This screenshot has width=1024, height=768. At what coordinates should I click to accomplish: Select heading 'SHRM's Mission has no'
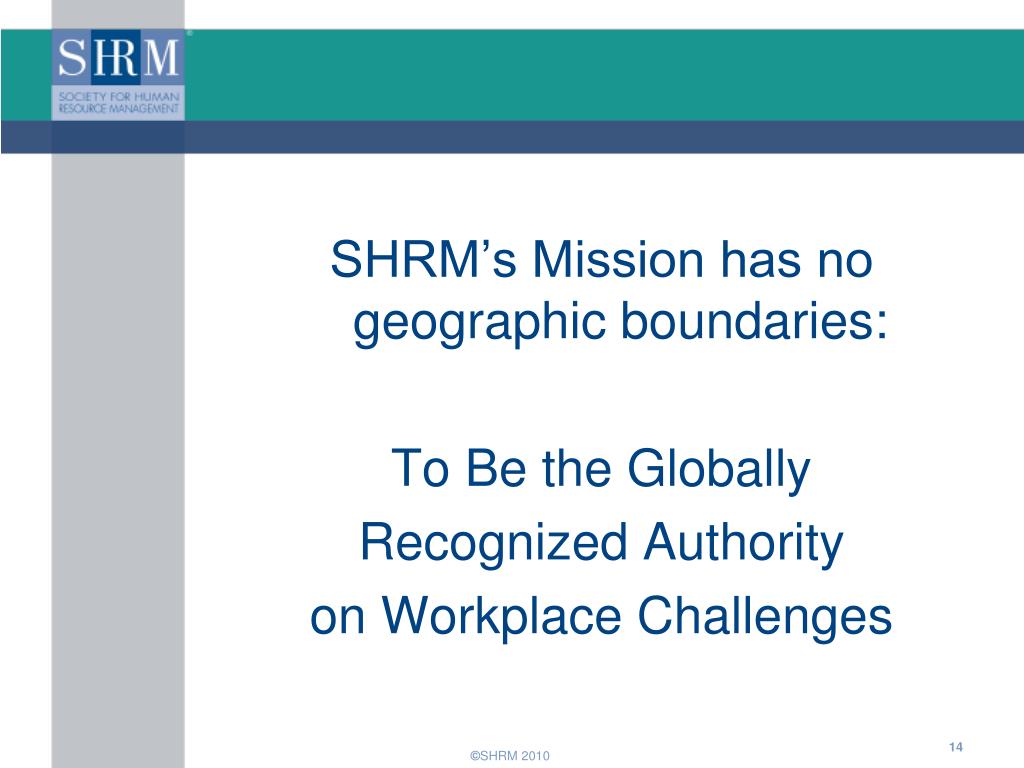(x=601, y=260)
